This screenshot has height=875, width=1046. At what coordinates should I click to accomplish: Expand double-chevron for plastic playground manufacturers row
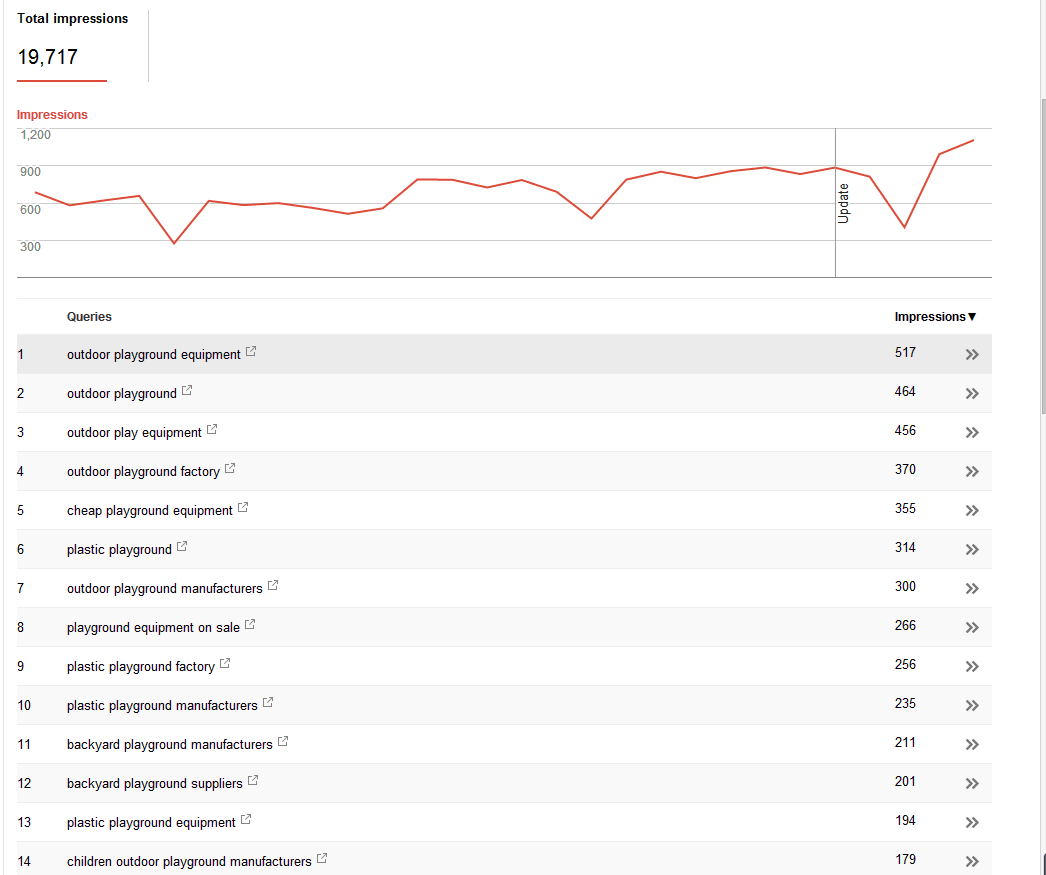click(972, 706)
